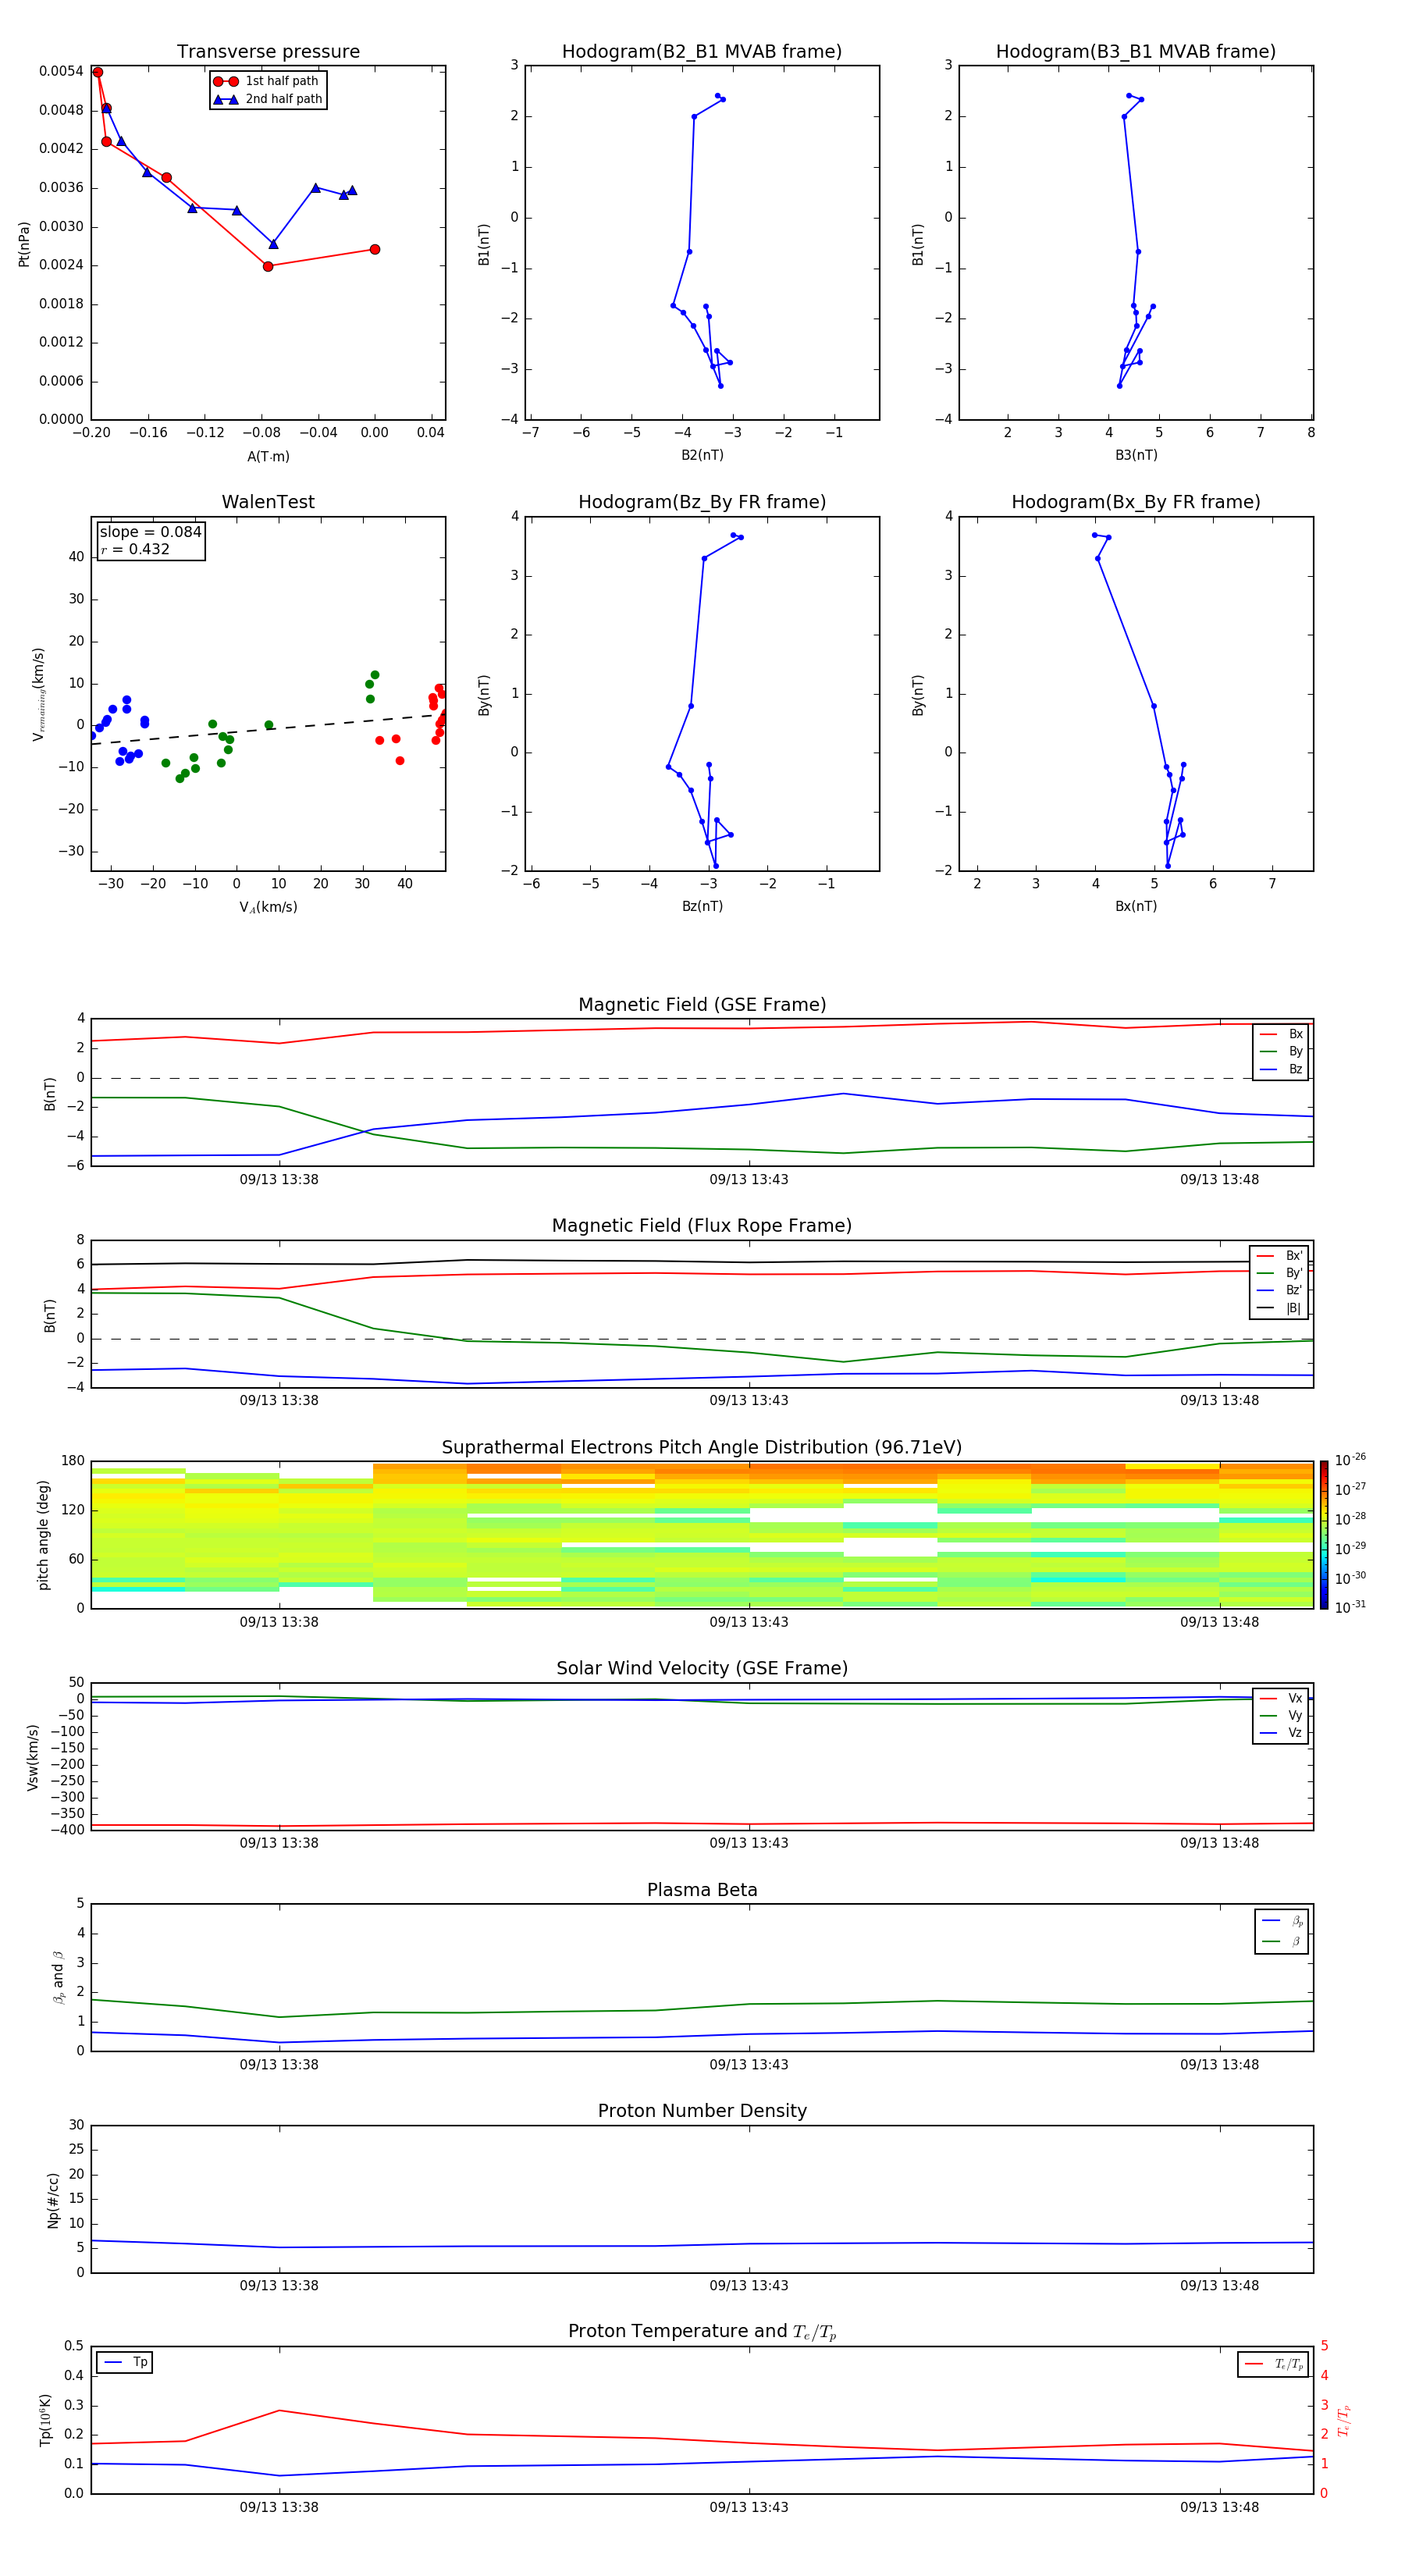This screenshot has height=2576, width=1405.
Task: Click 'Magnetic Field (GSE Frame)' title
Action: click(x=702, y=1005)
